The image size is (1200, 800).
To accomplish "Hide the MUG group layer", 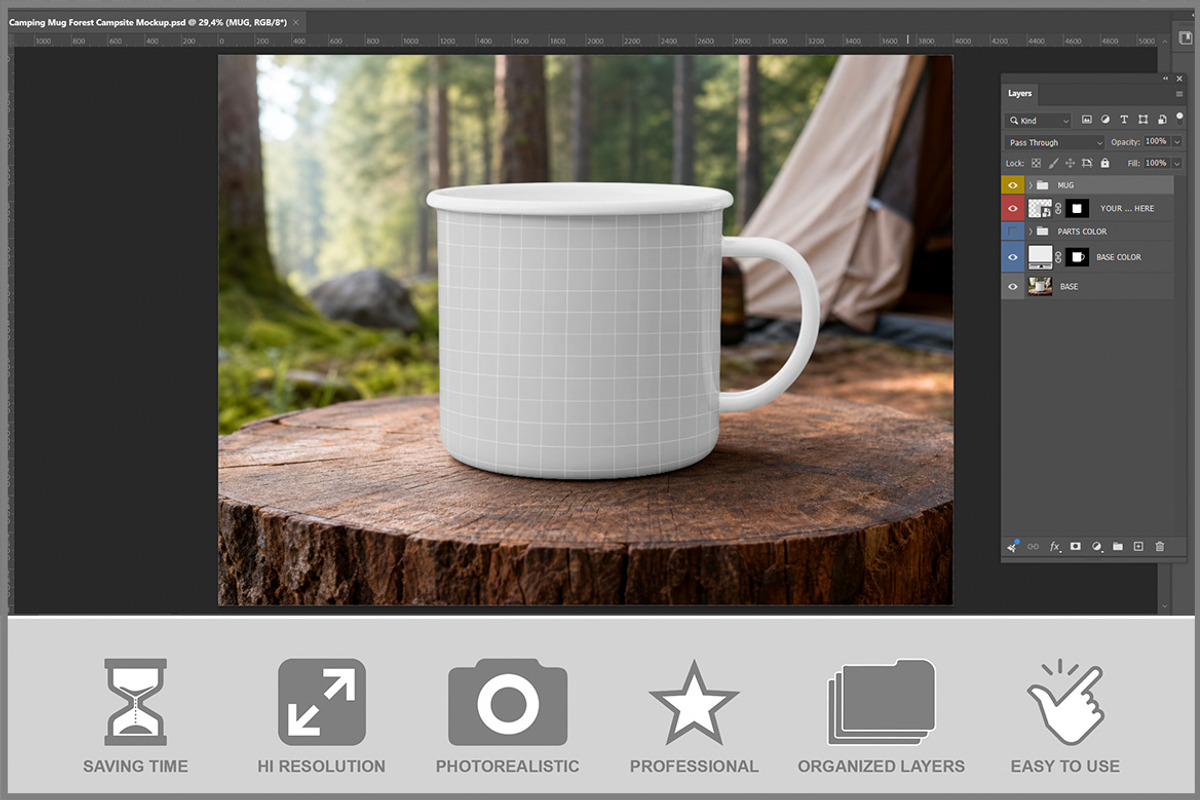I will click(1013, 185).
